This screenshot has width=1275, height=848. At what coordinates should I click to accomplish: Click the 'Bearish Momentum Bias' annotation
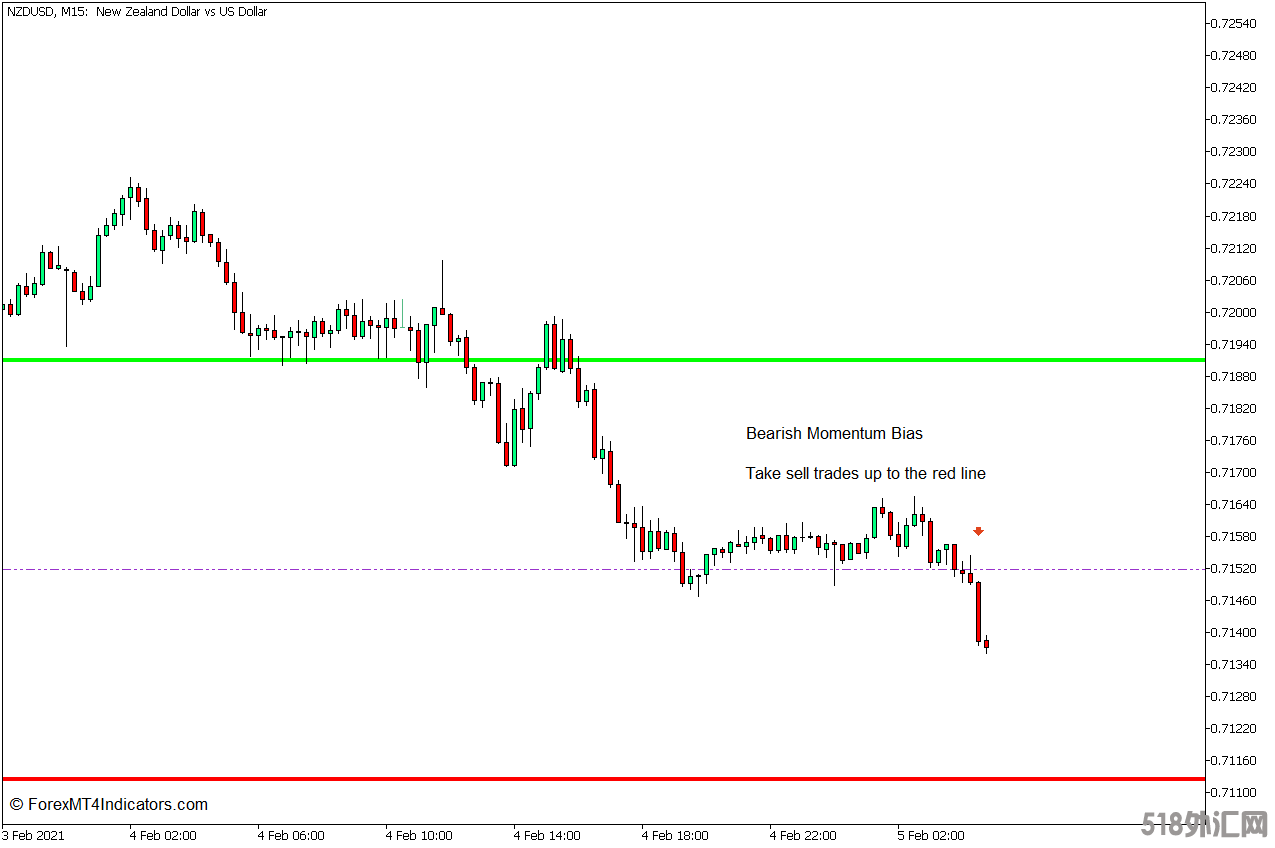click(x=834, y=434)
